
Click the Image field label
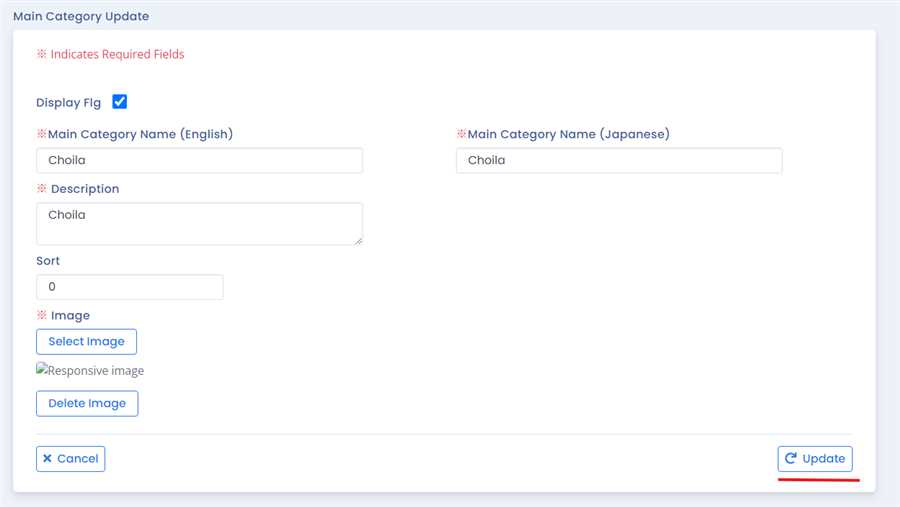click(x=70, y=316)
